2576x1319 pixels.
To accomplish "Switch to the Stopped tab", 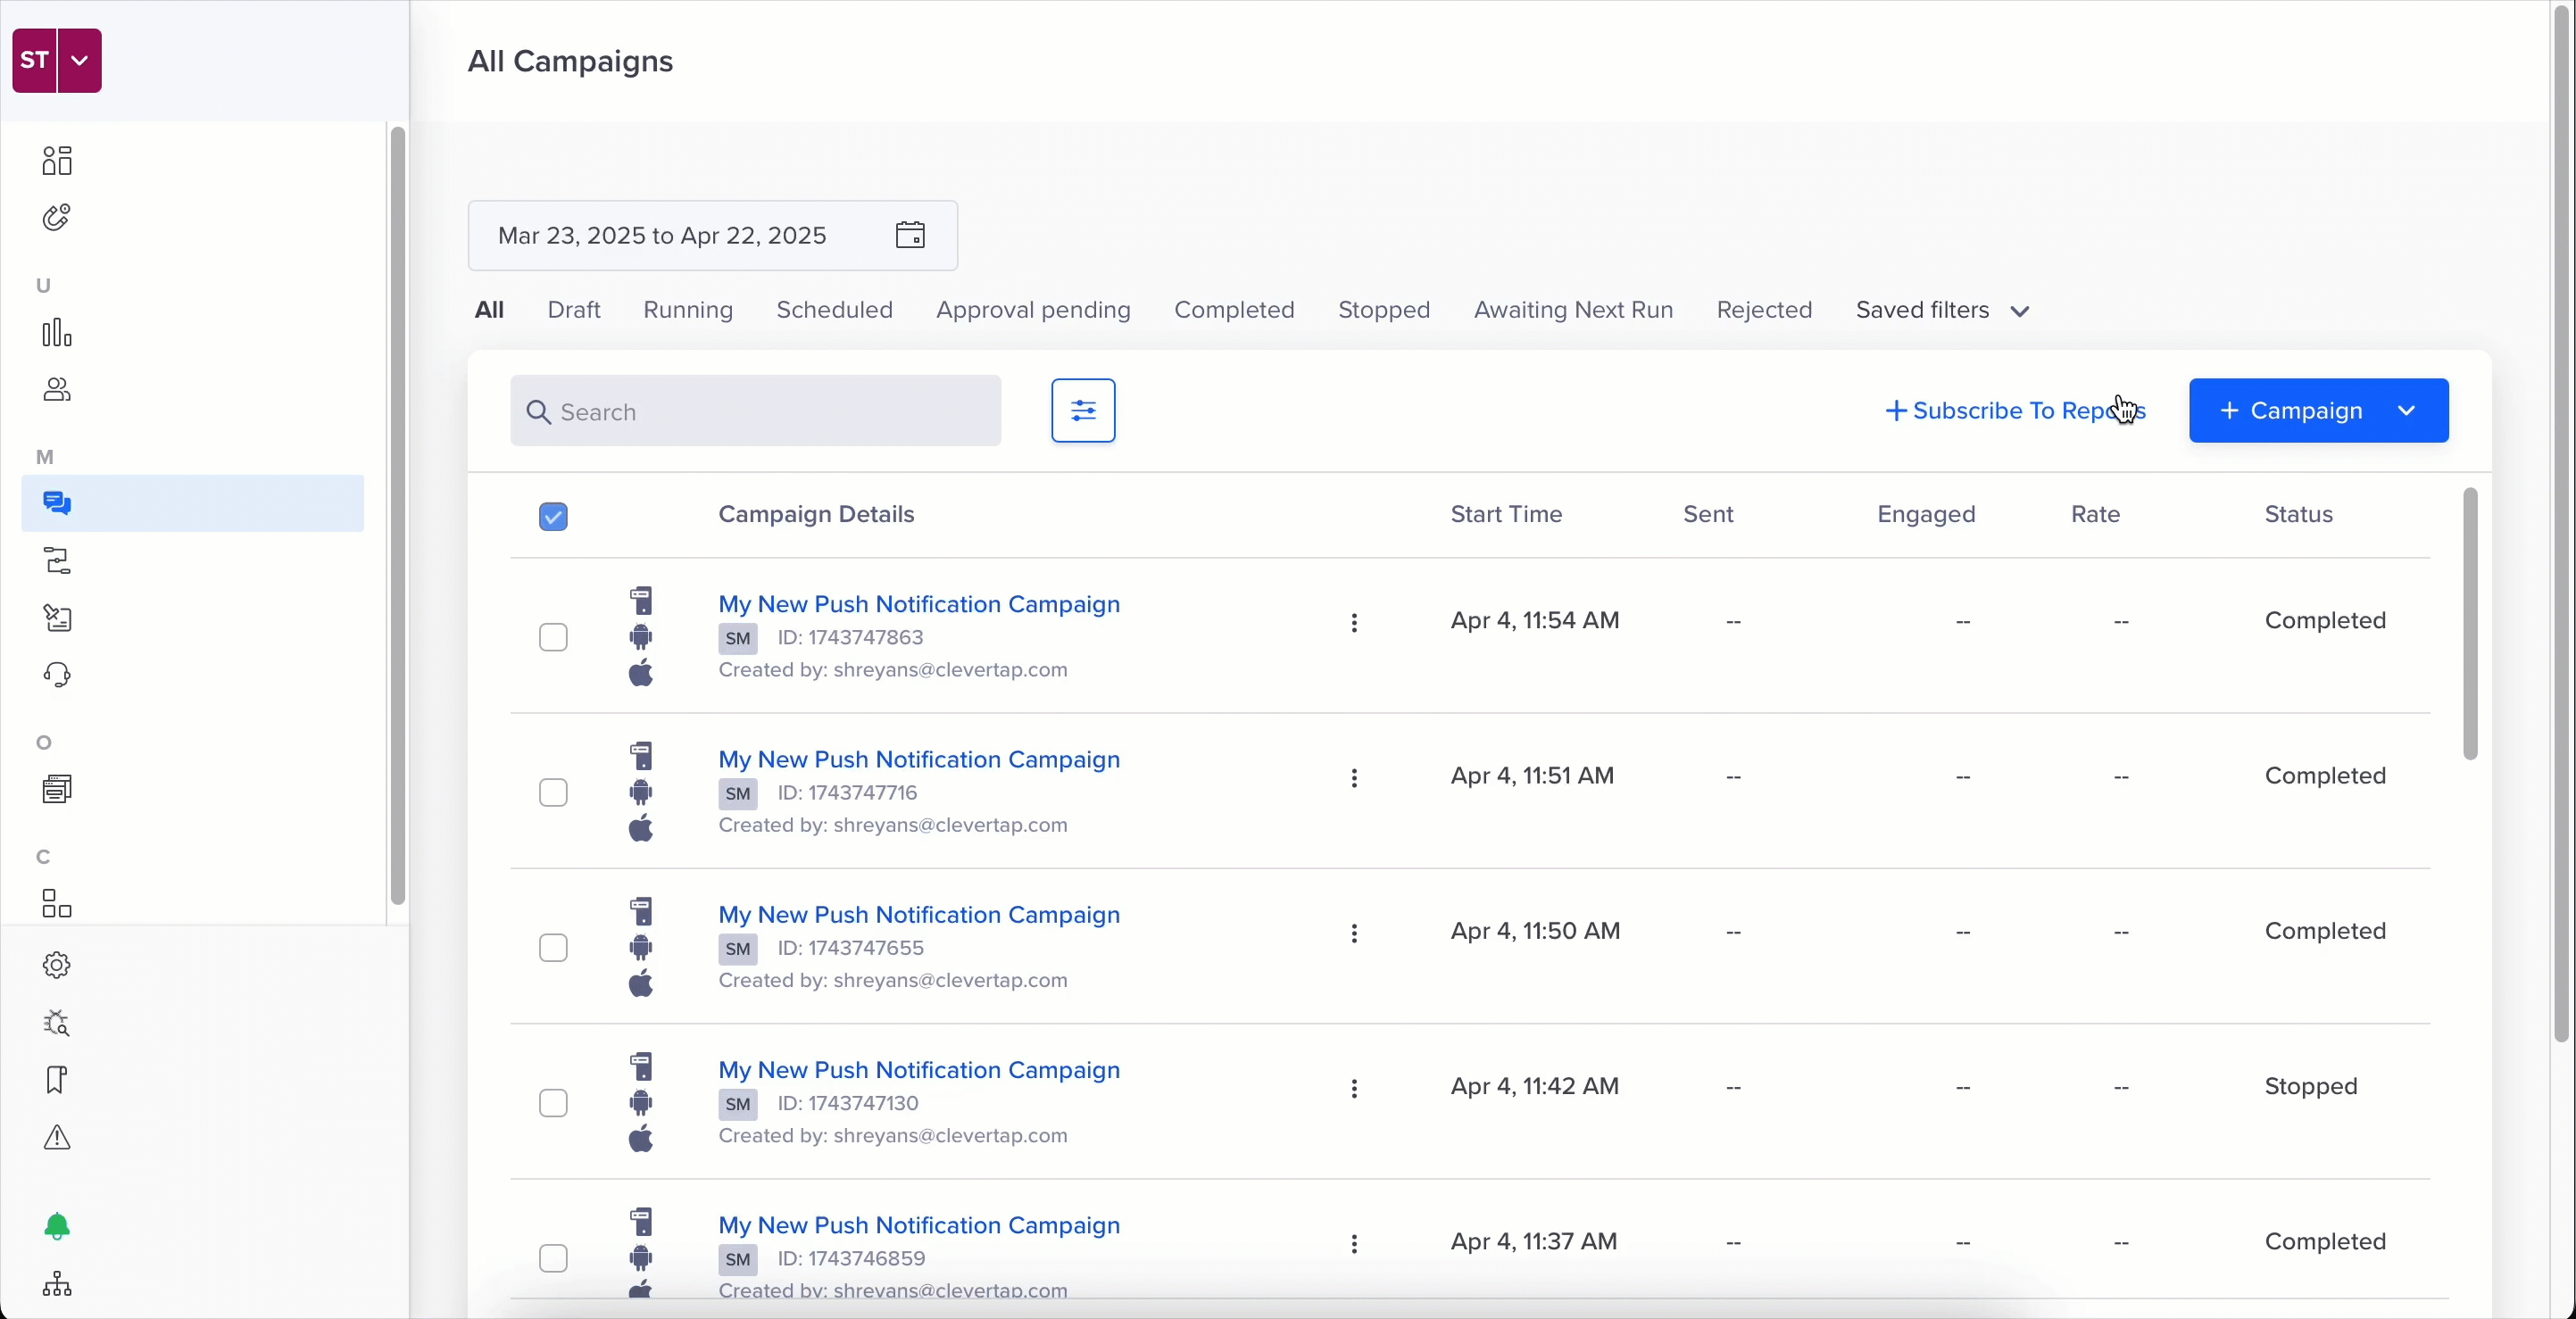I will (x=1384, y=310).
